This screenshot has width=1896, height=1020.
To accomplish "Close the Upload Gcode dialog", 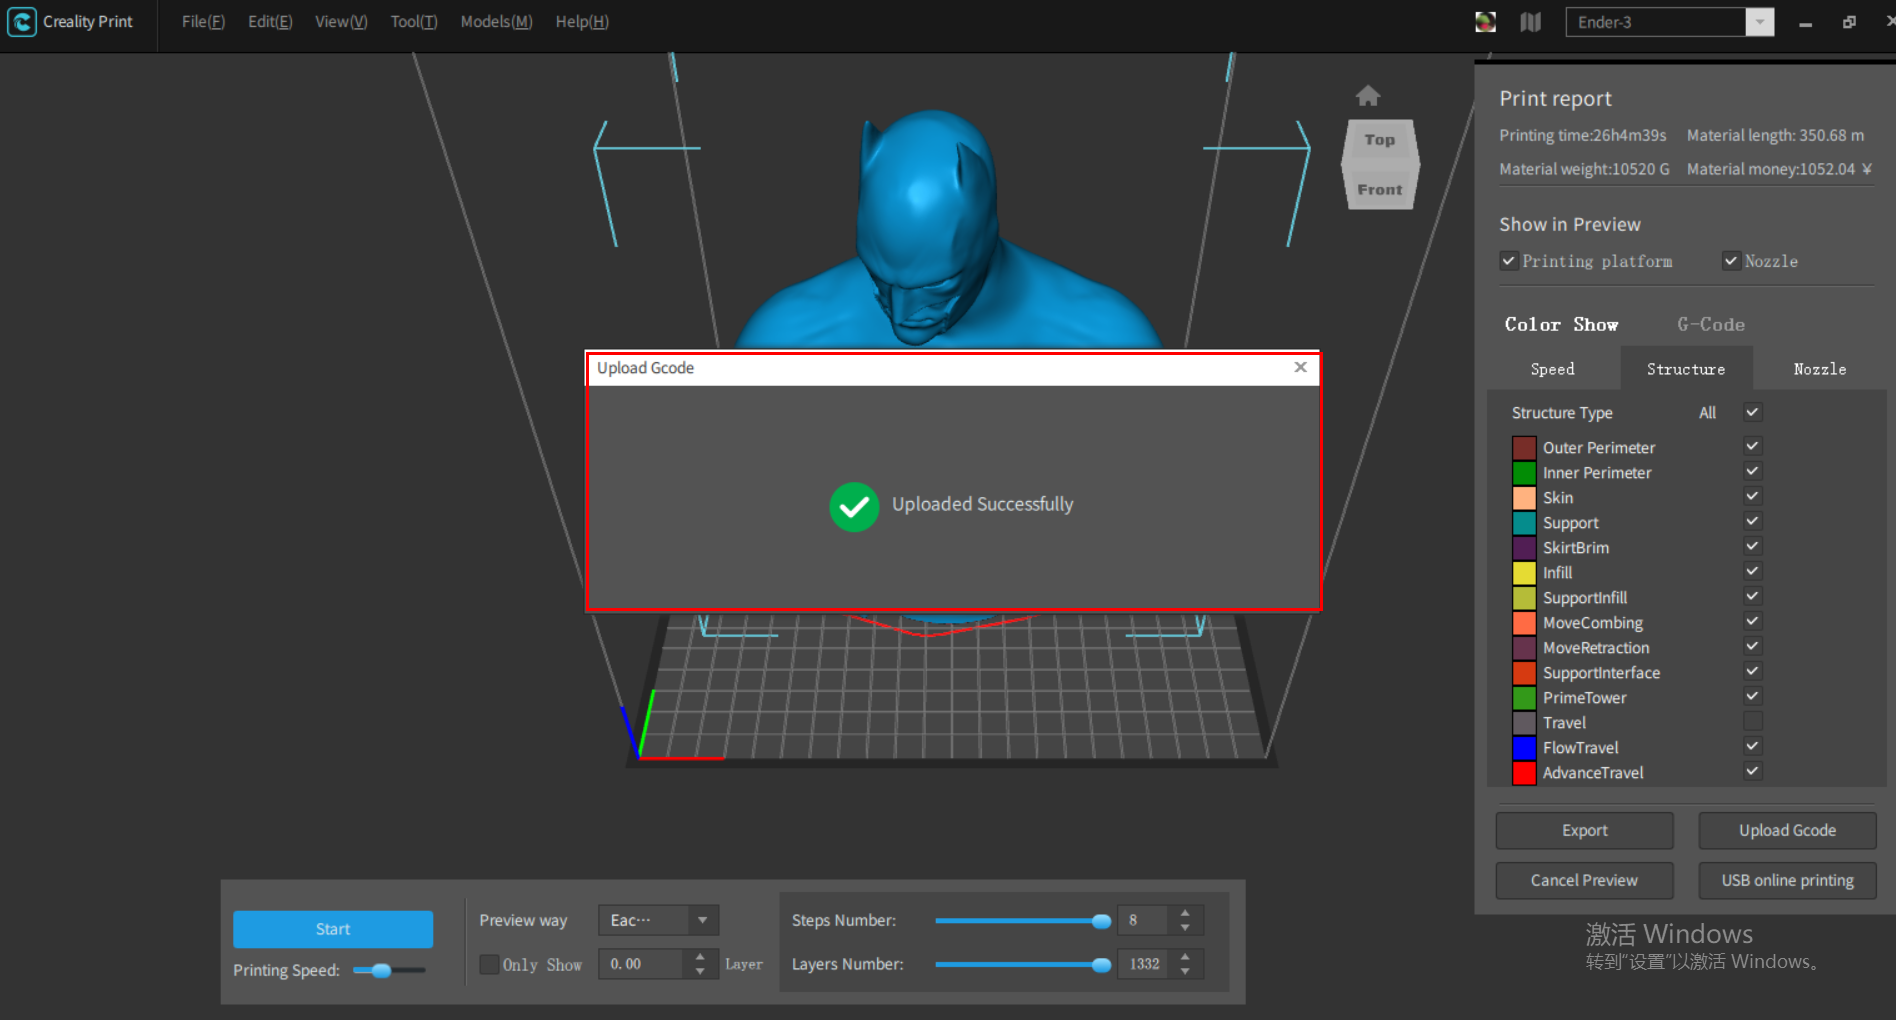I will pyautogui.click(x=1300, y=367).
